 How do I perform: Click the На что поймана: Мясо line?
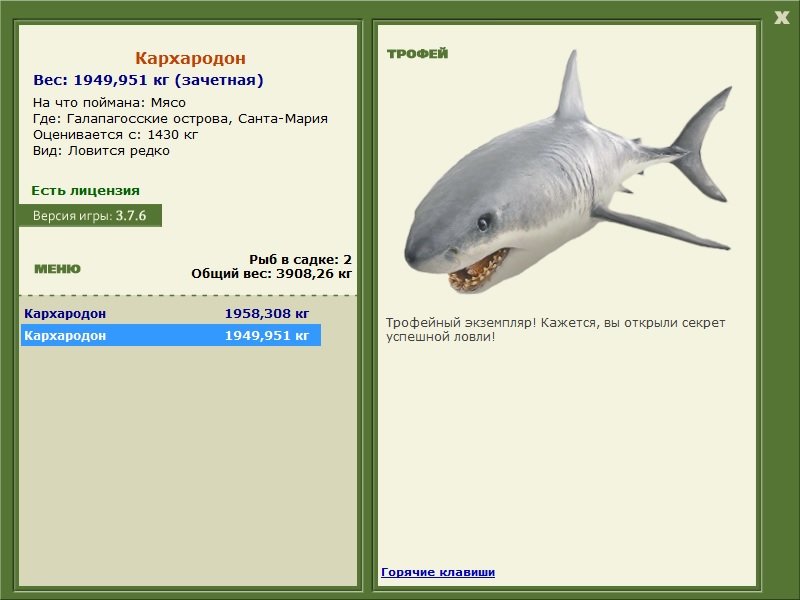[109, 103]
